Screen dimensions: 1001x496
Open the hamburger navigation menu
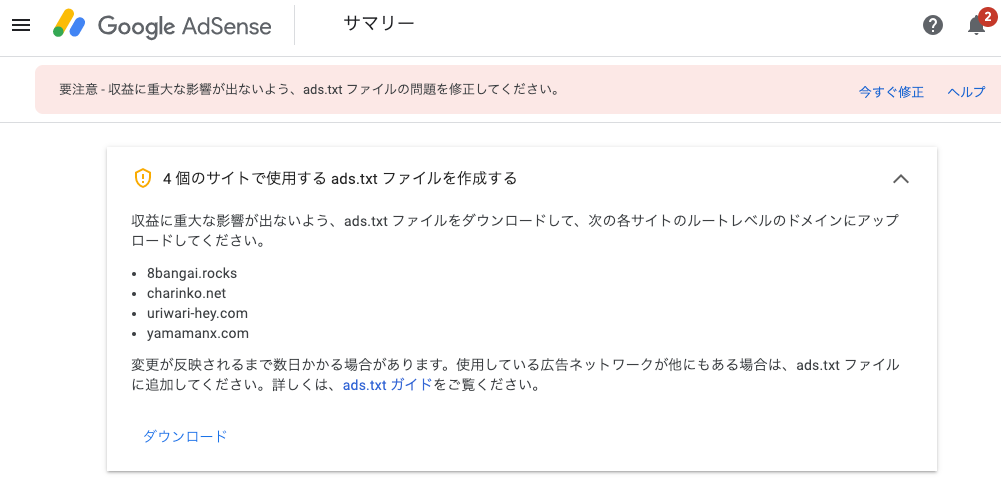(x=21, y=26)
